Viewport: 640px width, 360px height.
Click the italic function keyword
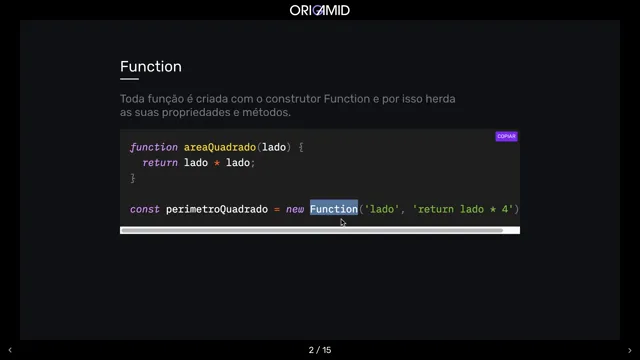153,147
